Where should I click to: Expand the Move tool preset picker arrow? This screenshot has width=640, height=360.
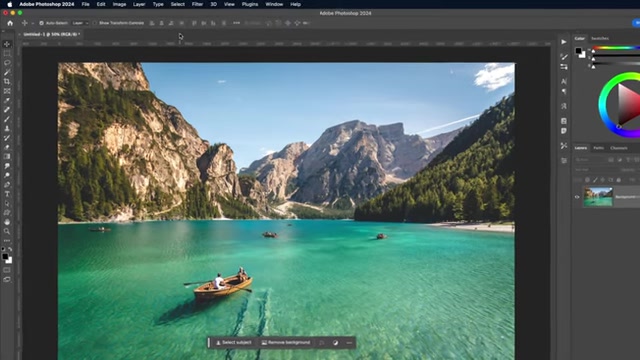pyautogui.click(x=33, y=23)
